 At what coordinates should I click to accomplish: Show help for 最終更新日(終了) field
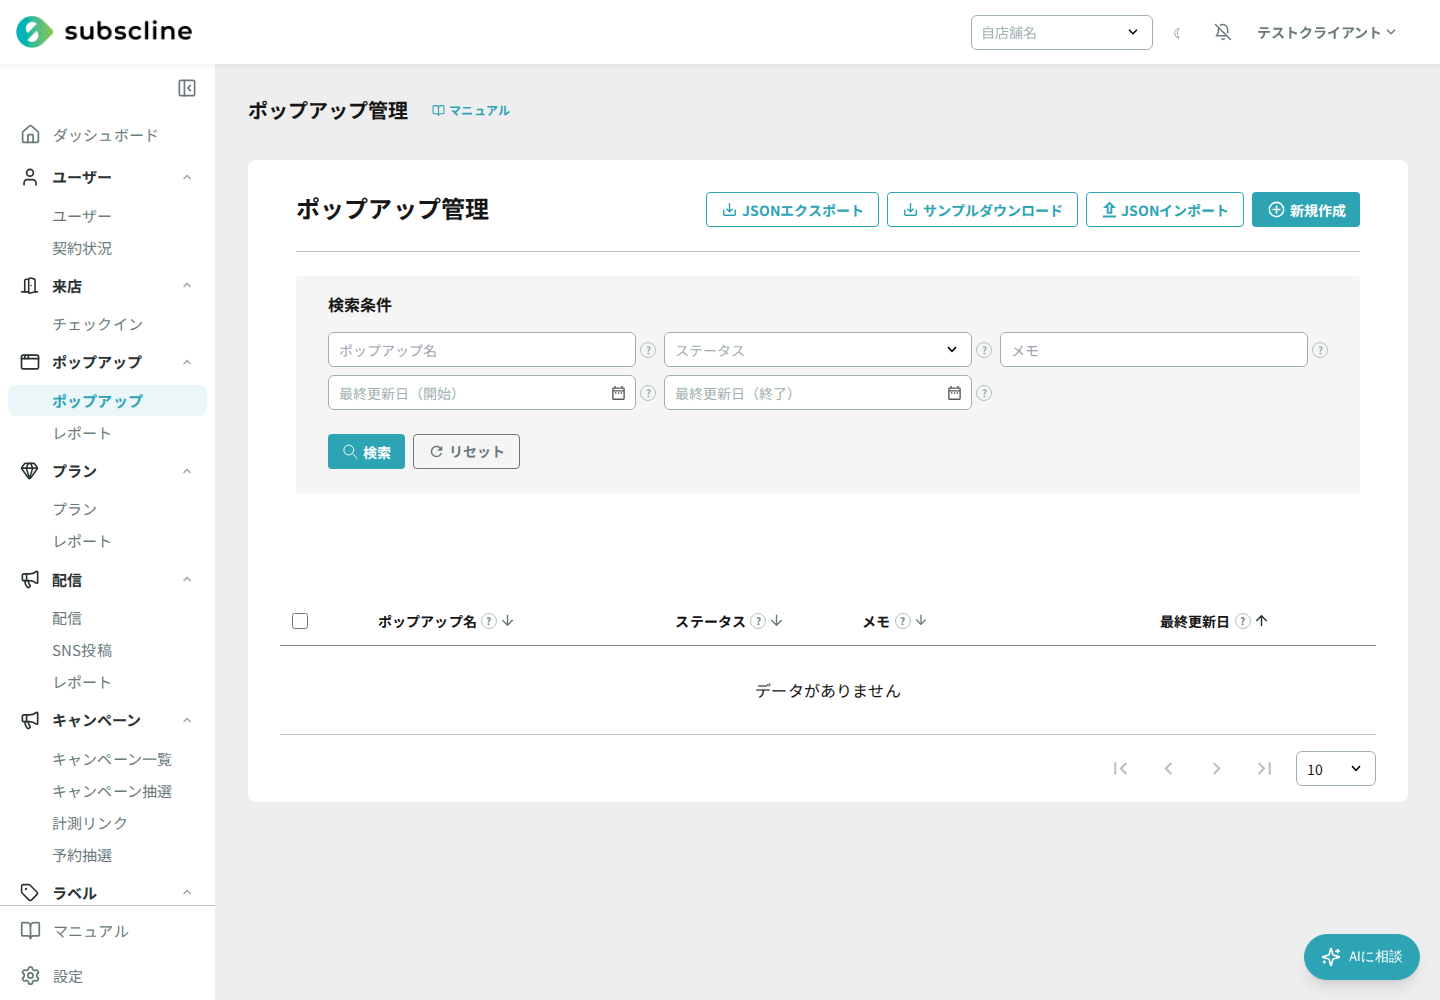pos(984,393)
